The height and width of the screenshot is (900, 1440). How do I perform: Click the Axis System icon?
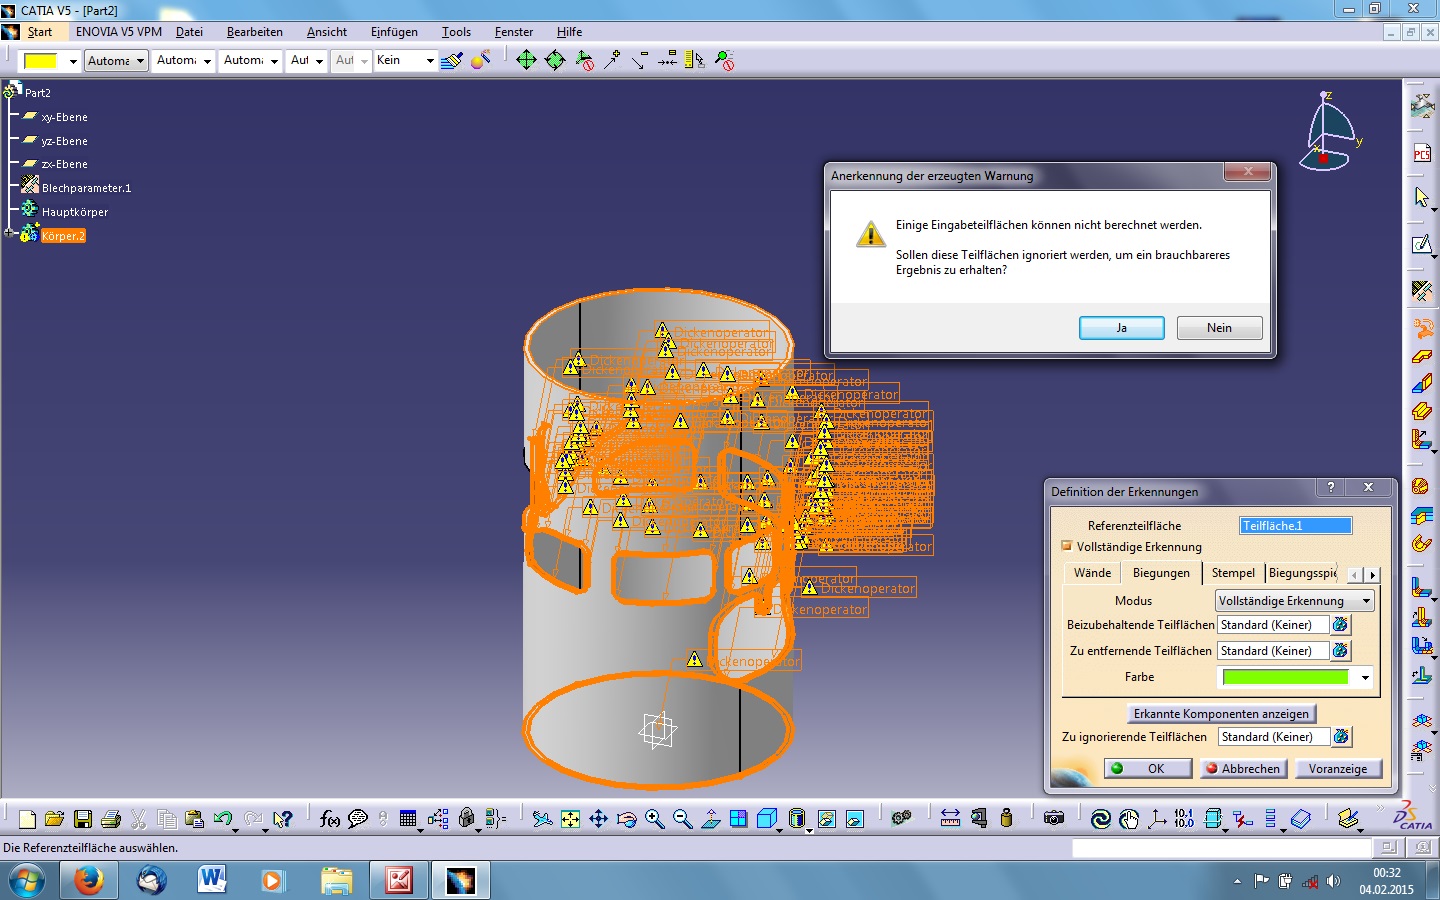pos(1157,819)
